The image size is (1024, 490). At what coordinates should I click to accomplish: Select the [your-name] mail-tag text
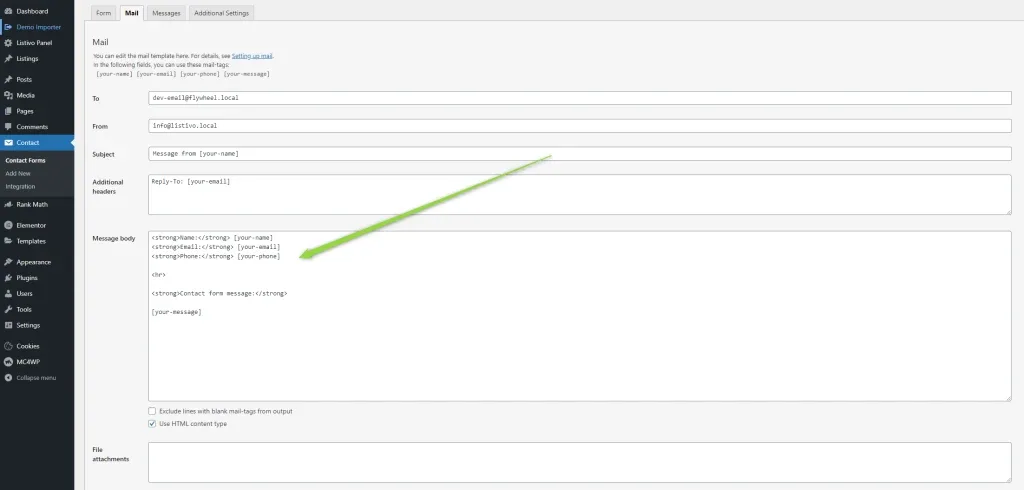tap(114, 74)
